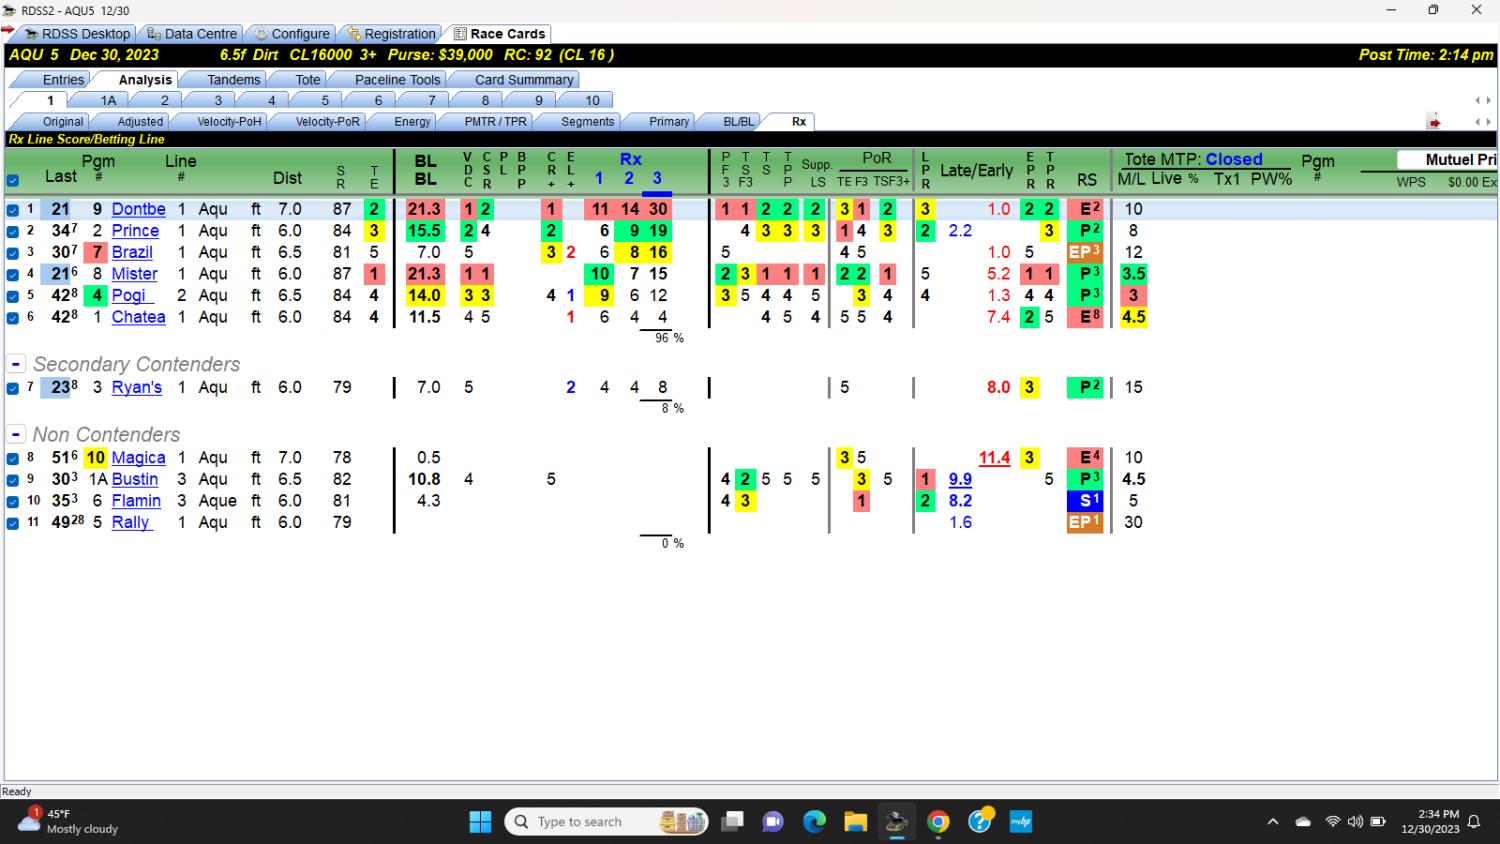Toggle checkbox for row 7 Ryan's
Image resolution: width=1500 pixels, height=844 pixels.
point(12,388)
